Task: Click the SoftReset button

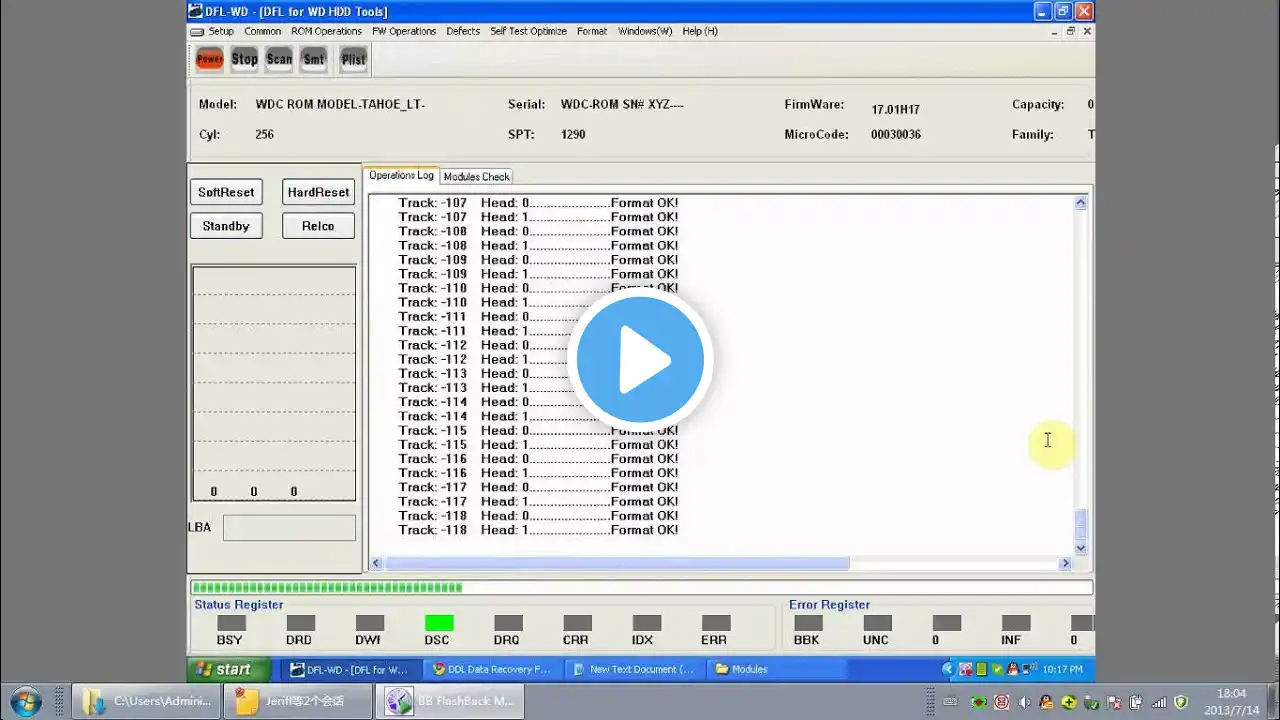Action: (x=226, y=192)
